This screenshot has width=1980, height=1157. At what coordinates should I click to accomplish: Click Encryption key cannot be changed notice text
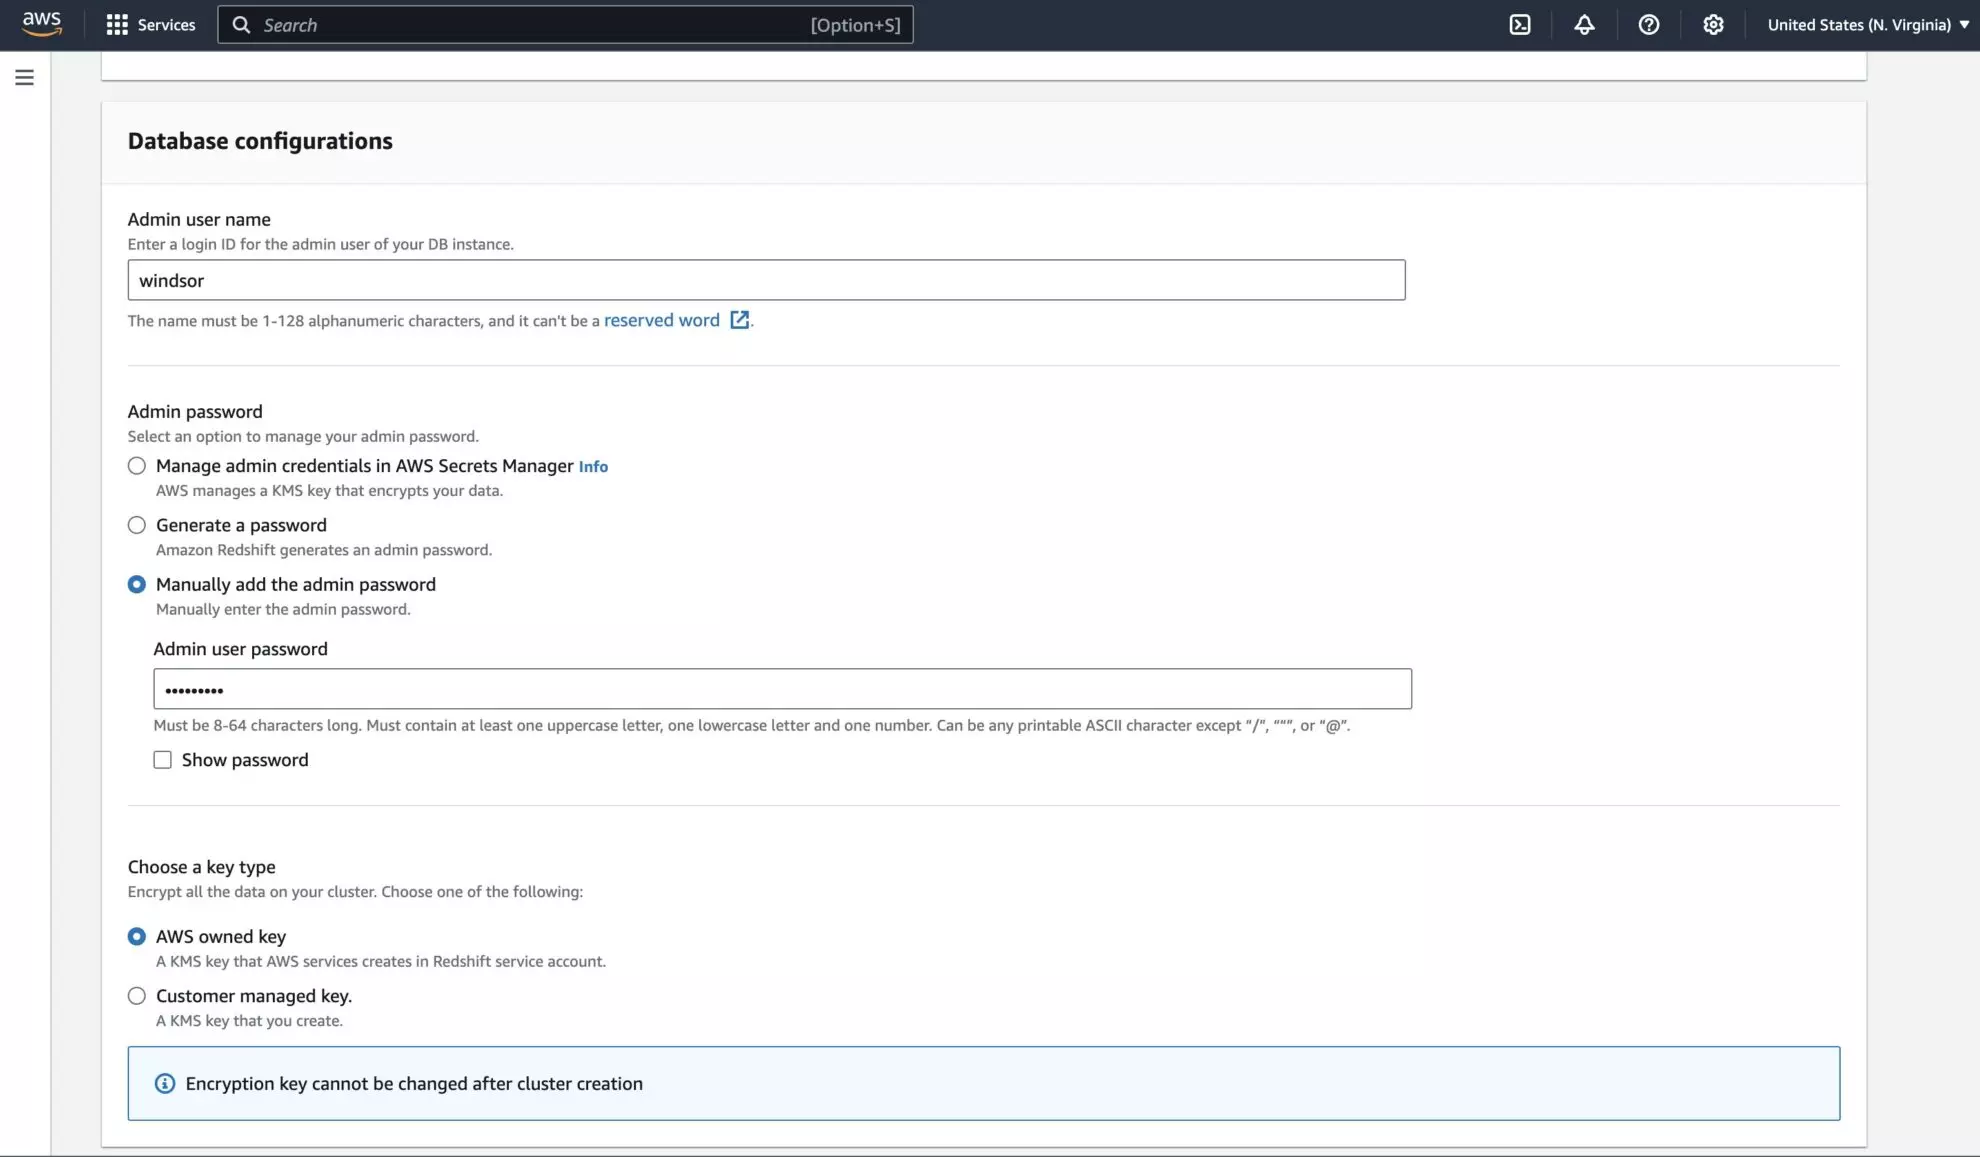coord(414,1084)
